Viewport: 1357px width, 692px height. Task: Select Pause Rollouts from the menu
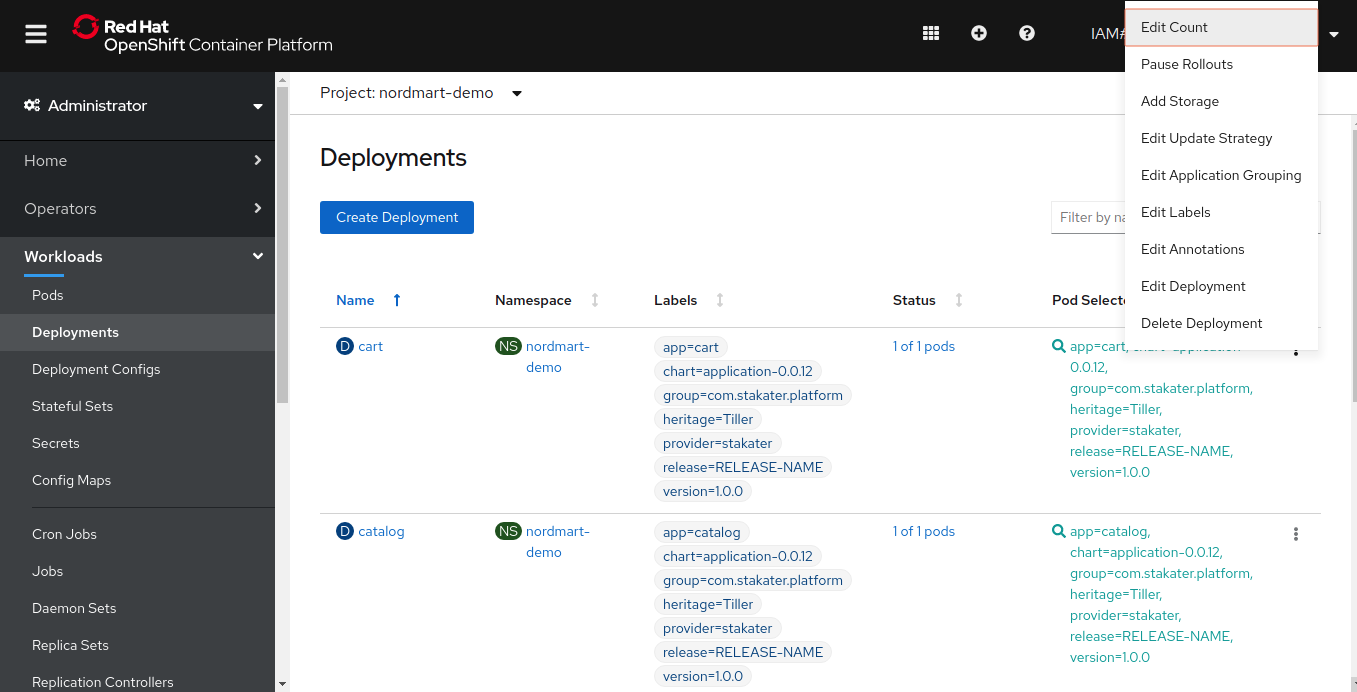(x=1222, y=64)
